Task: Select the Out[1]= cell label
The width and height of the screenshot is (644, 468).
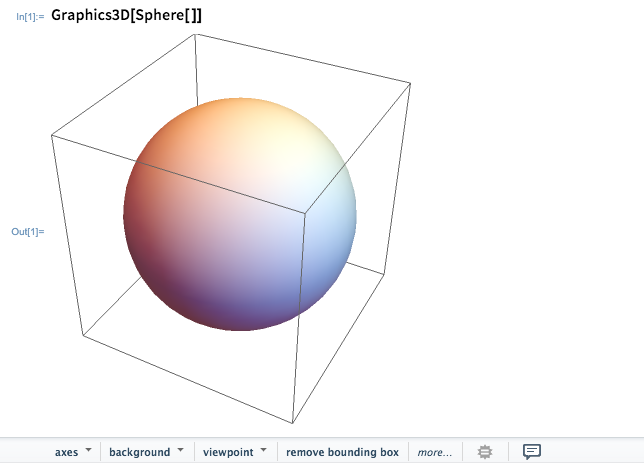Action: click(x=28, y=232)
